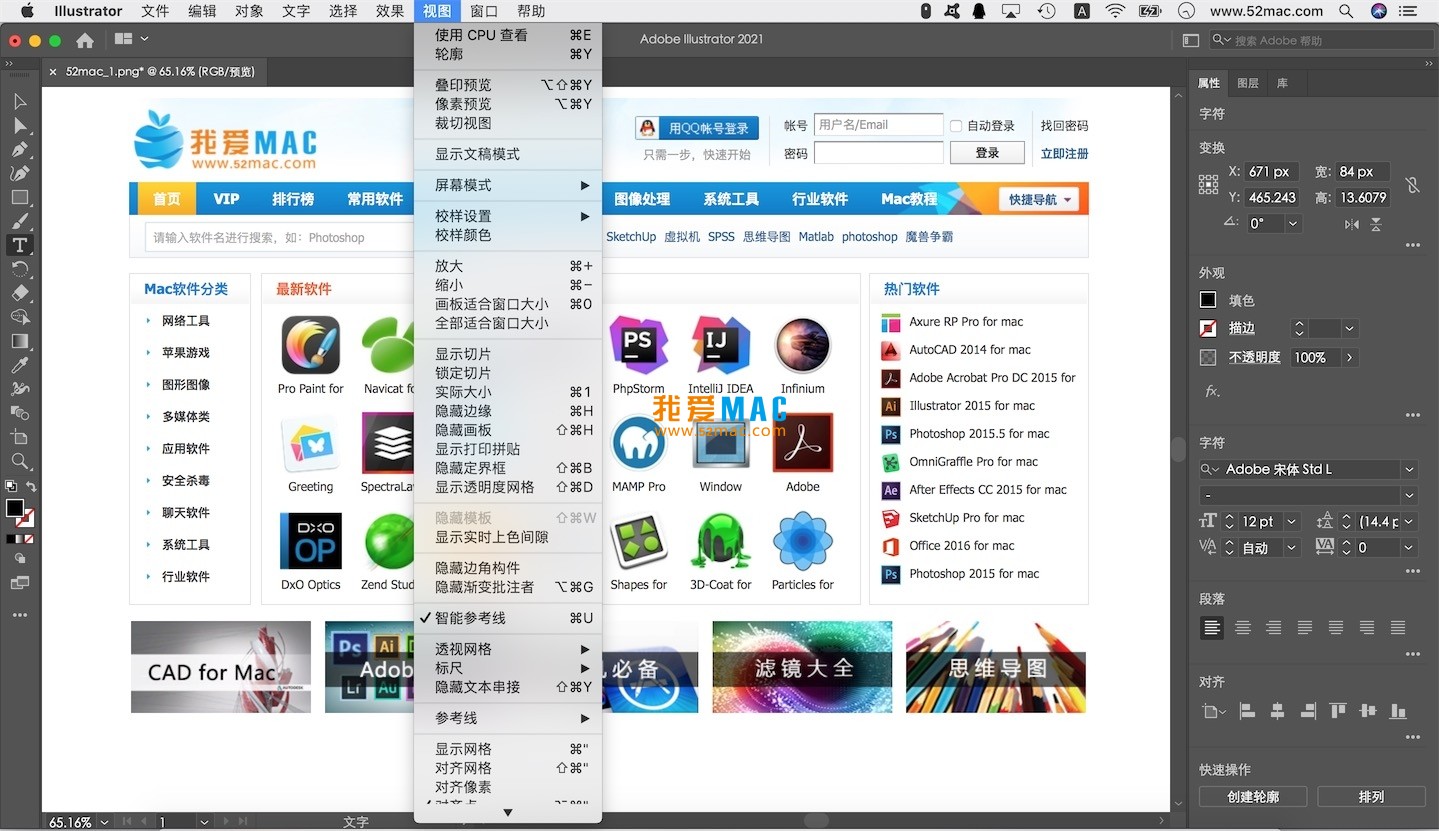Open the kerning 自动 dropdown
1439x831 pixels.
1292,548
